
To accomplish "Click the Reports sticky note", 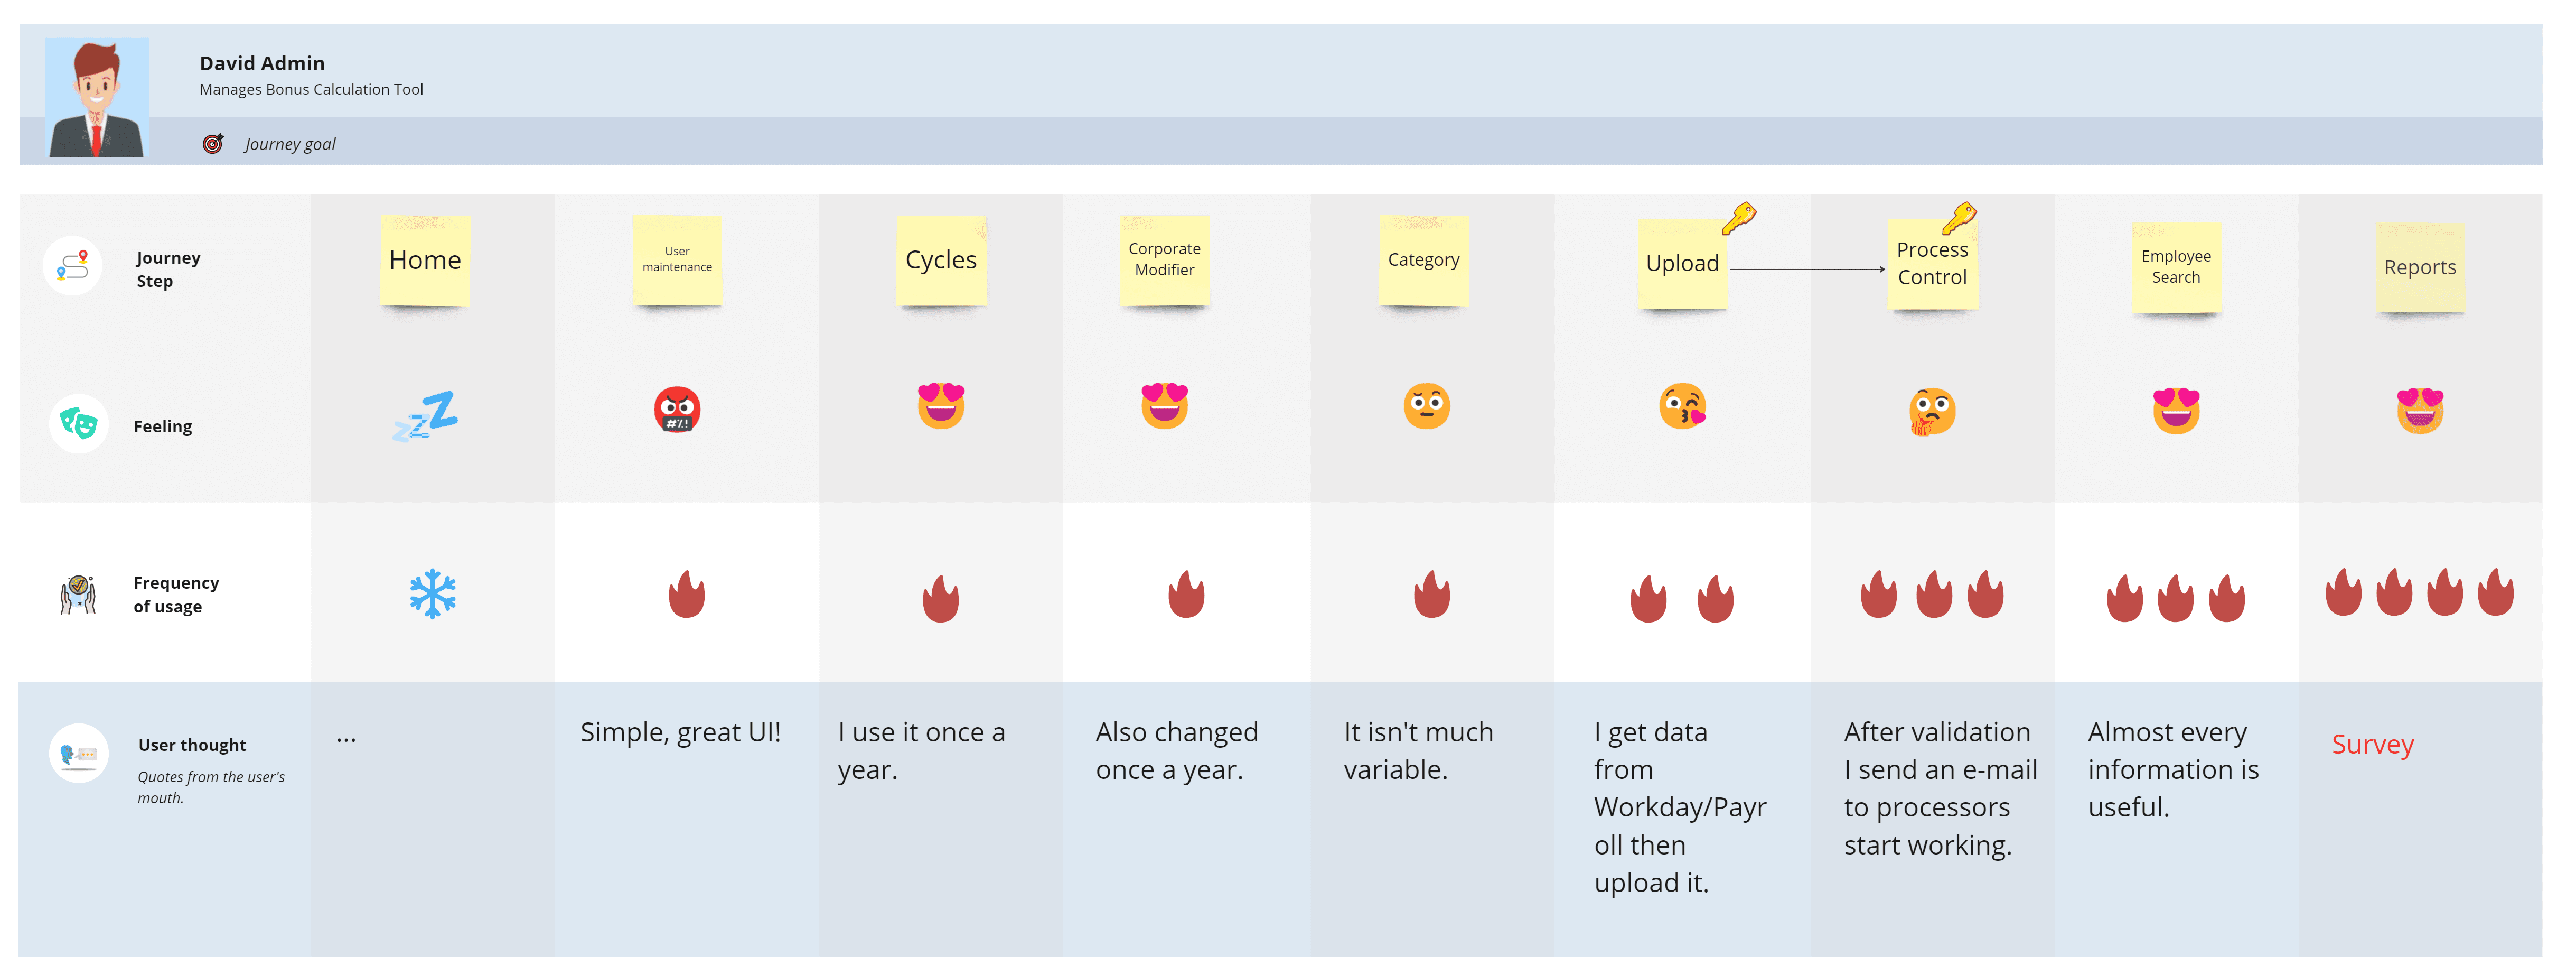I will coord(2420,268).
